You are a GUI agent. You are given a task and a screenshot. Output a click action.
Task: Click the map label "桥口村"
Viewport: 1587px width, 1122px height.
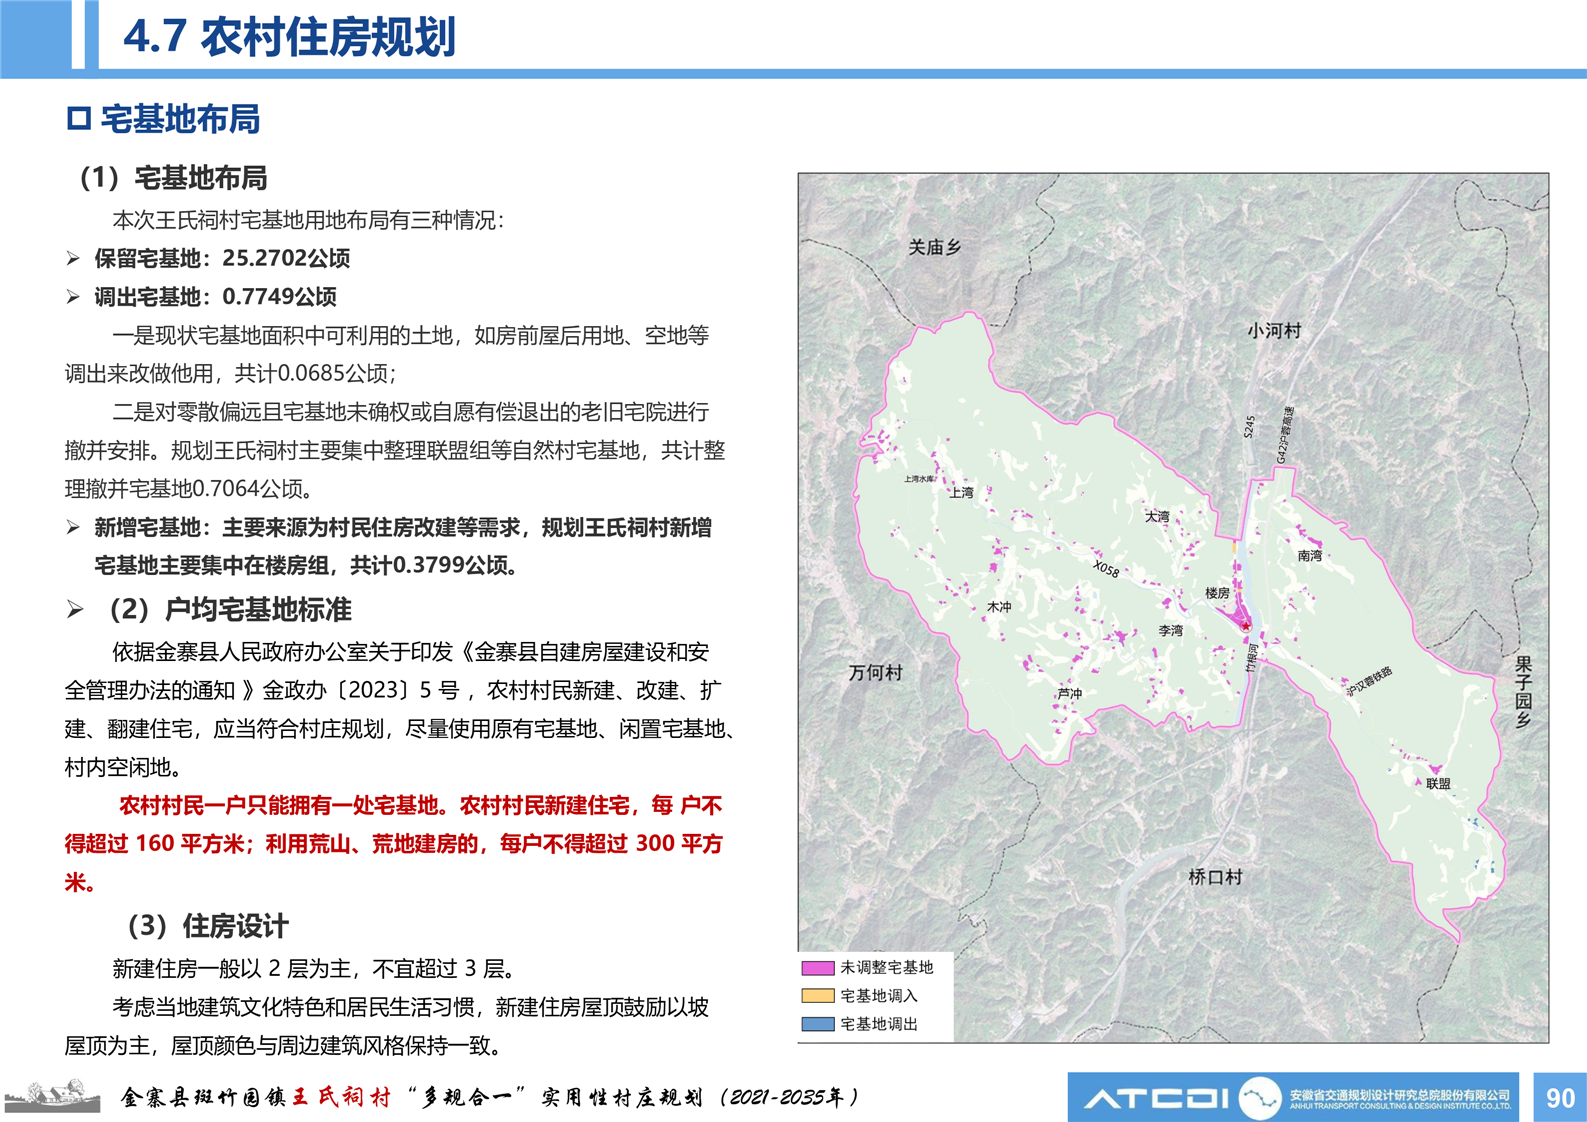[x=1215, y=877]
